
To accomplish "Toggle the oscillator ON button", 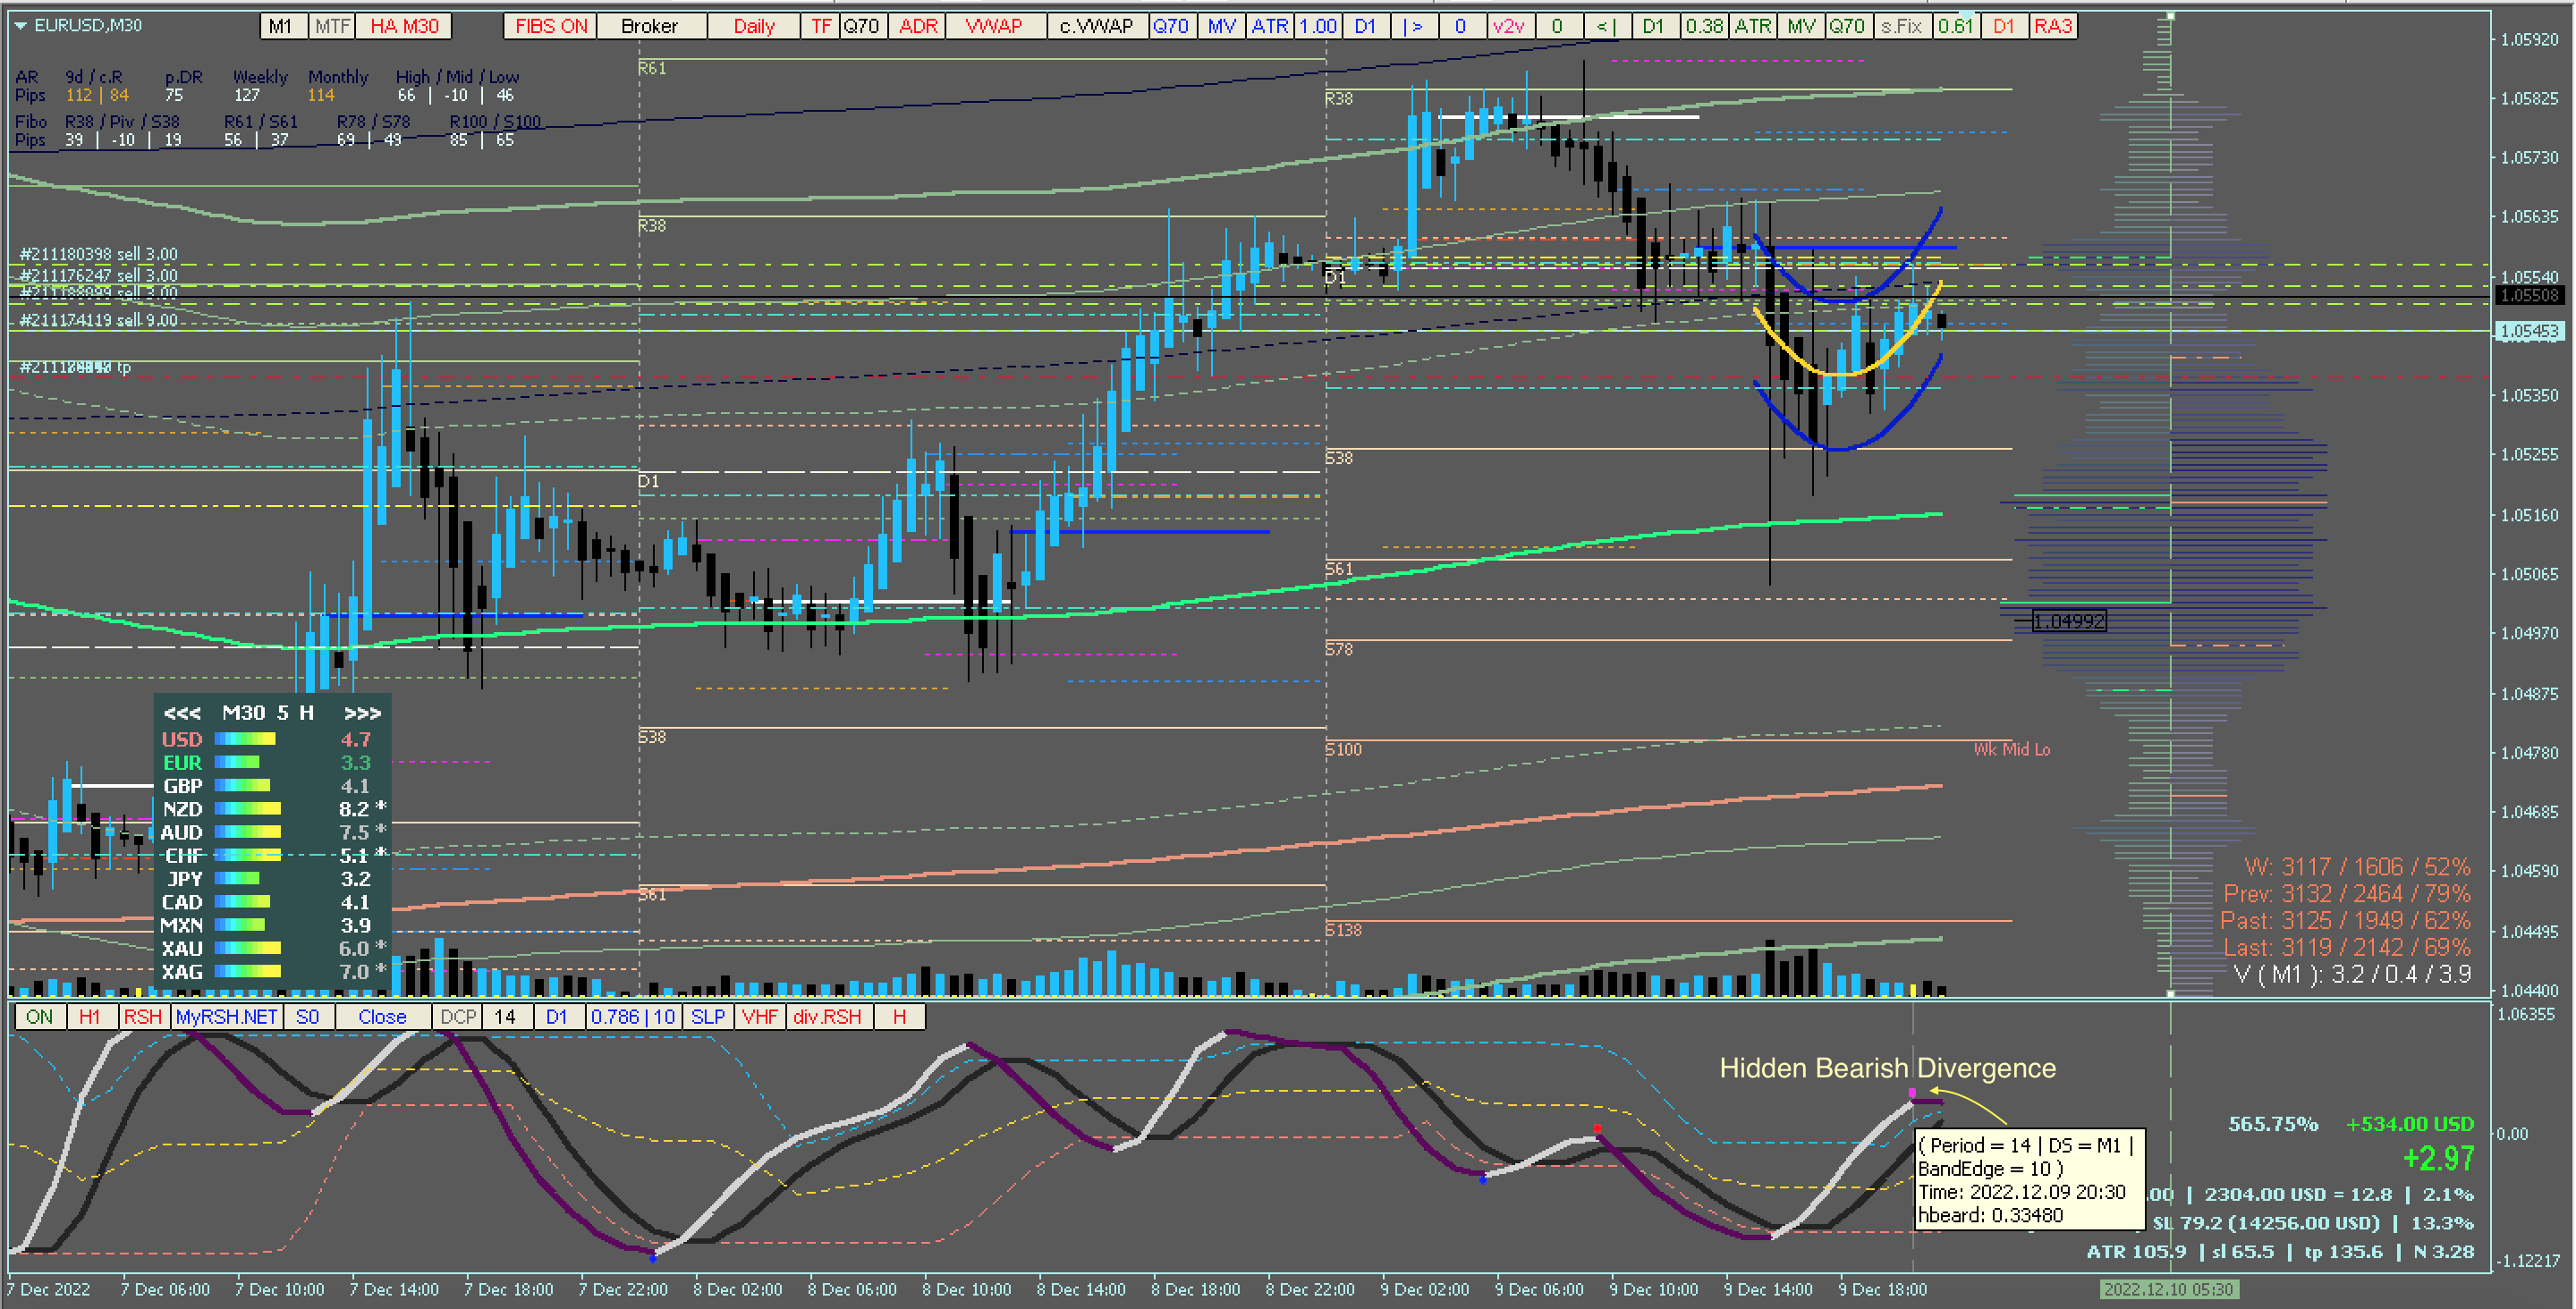I will point(39,1017).
